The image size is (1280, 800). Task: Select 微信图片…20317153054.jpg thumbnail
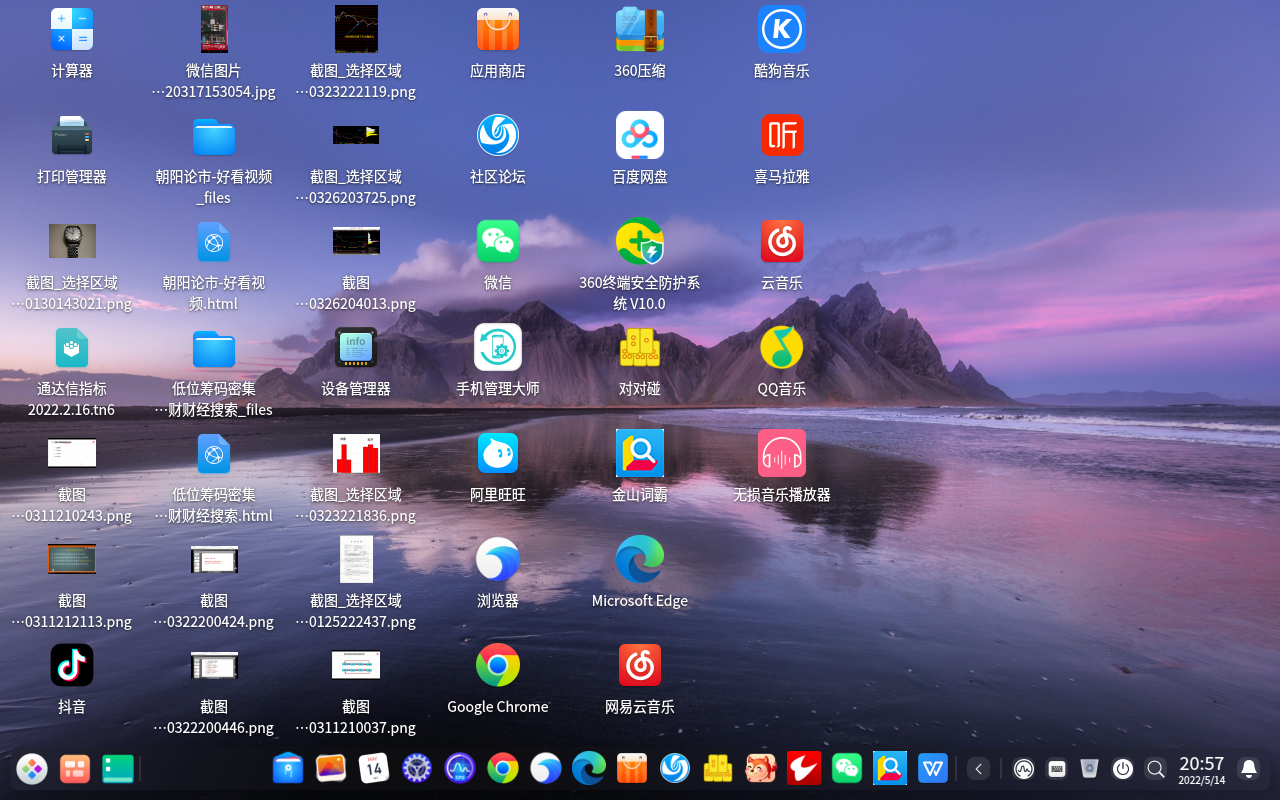(x=214, y=30)
